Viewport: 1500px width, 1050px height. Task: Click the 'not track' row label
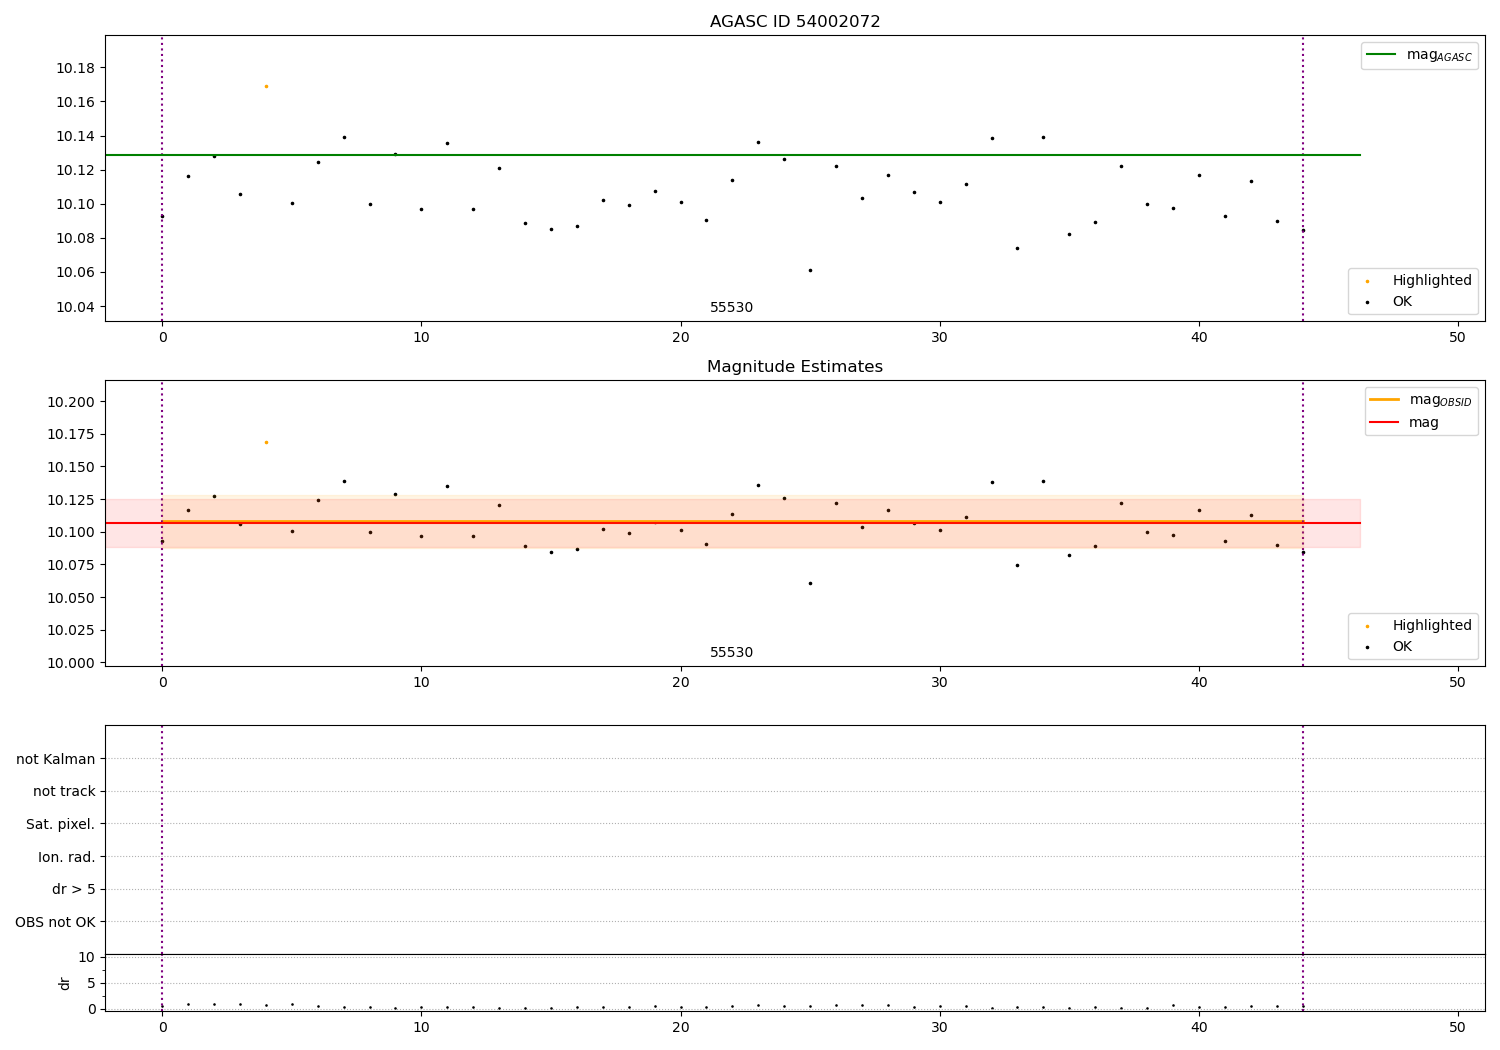pos(64,792)
